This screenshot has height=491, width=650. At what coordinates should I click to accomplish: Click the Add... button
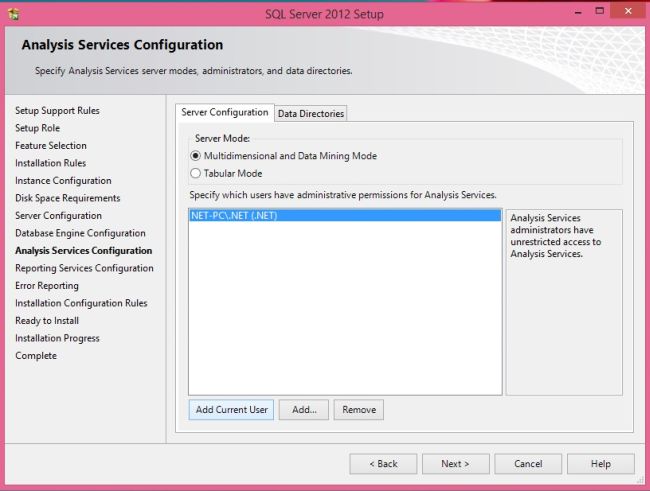304,410
